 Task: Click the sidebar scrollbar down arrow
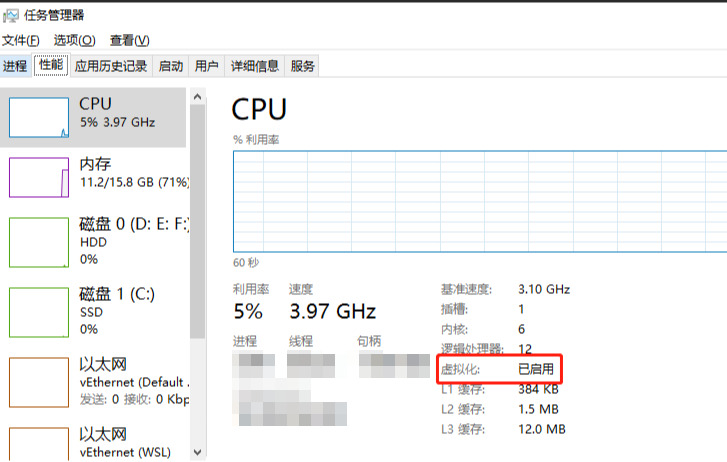click(x=197, y=451)
